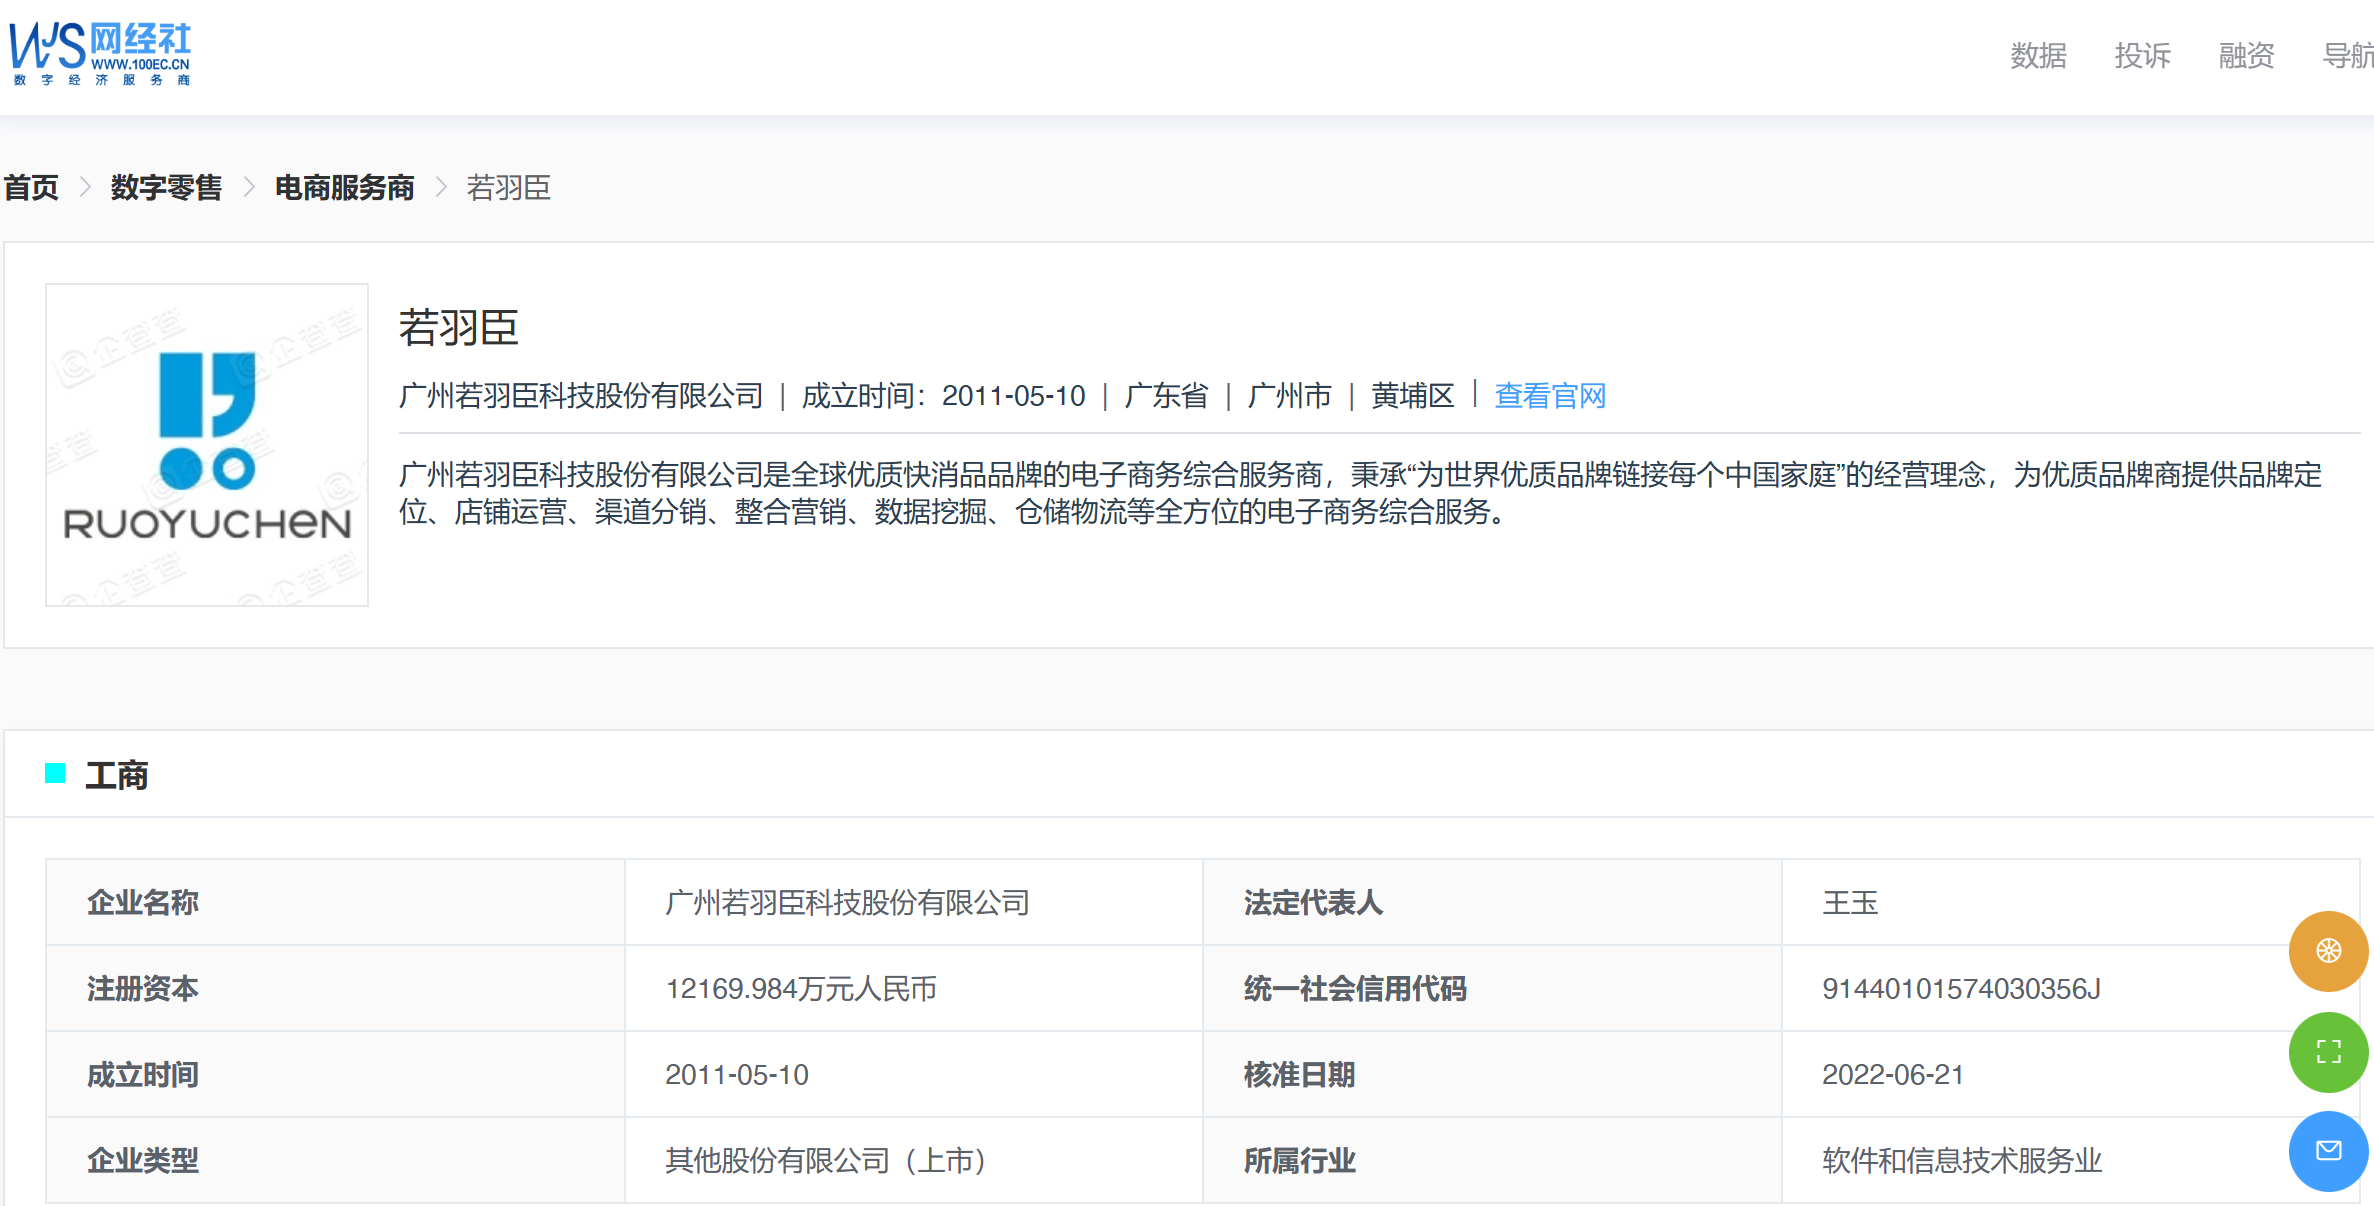Image resolution: width=2374 pixels, height=1206 pixels.
Task: Click the blue mail floating button
Action: tap(2328, 1151)
